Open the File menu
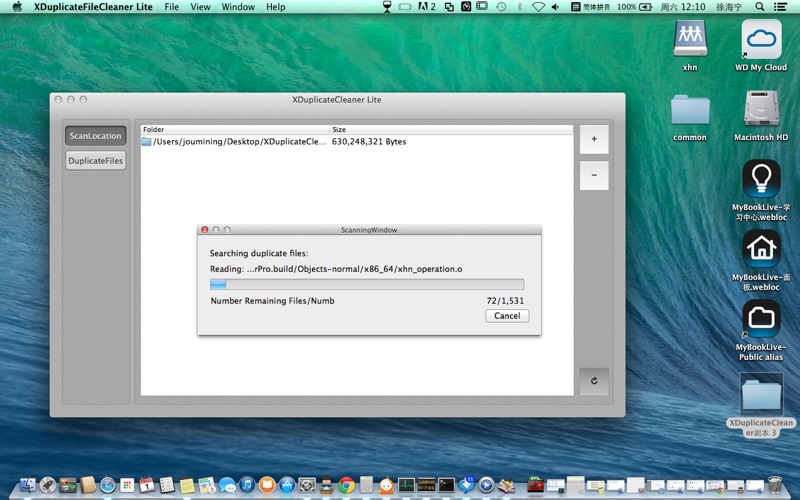The width and height of the screenshot is (800, 500). click(171, 7)
